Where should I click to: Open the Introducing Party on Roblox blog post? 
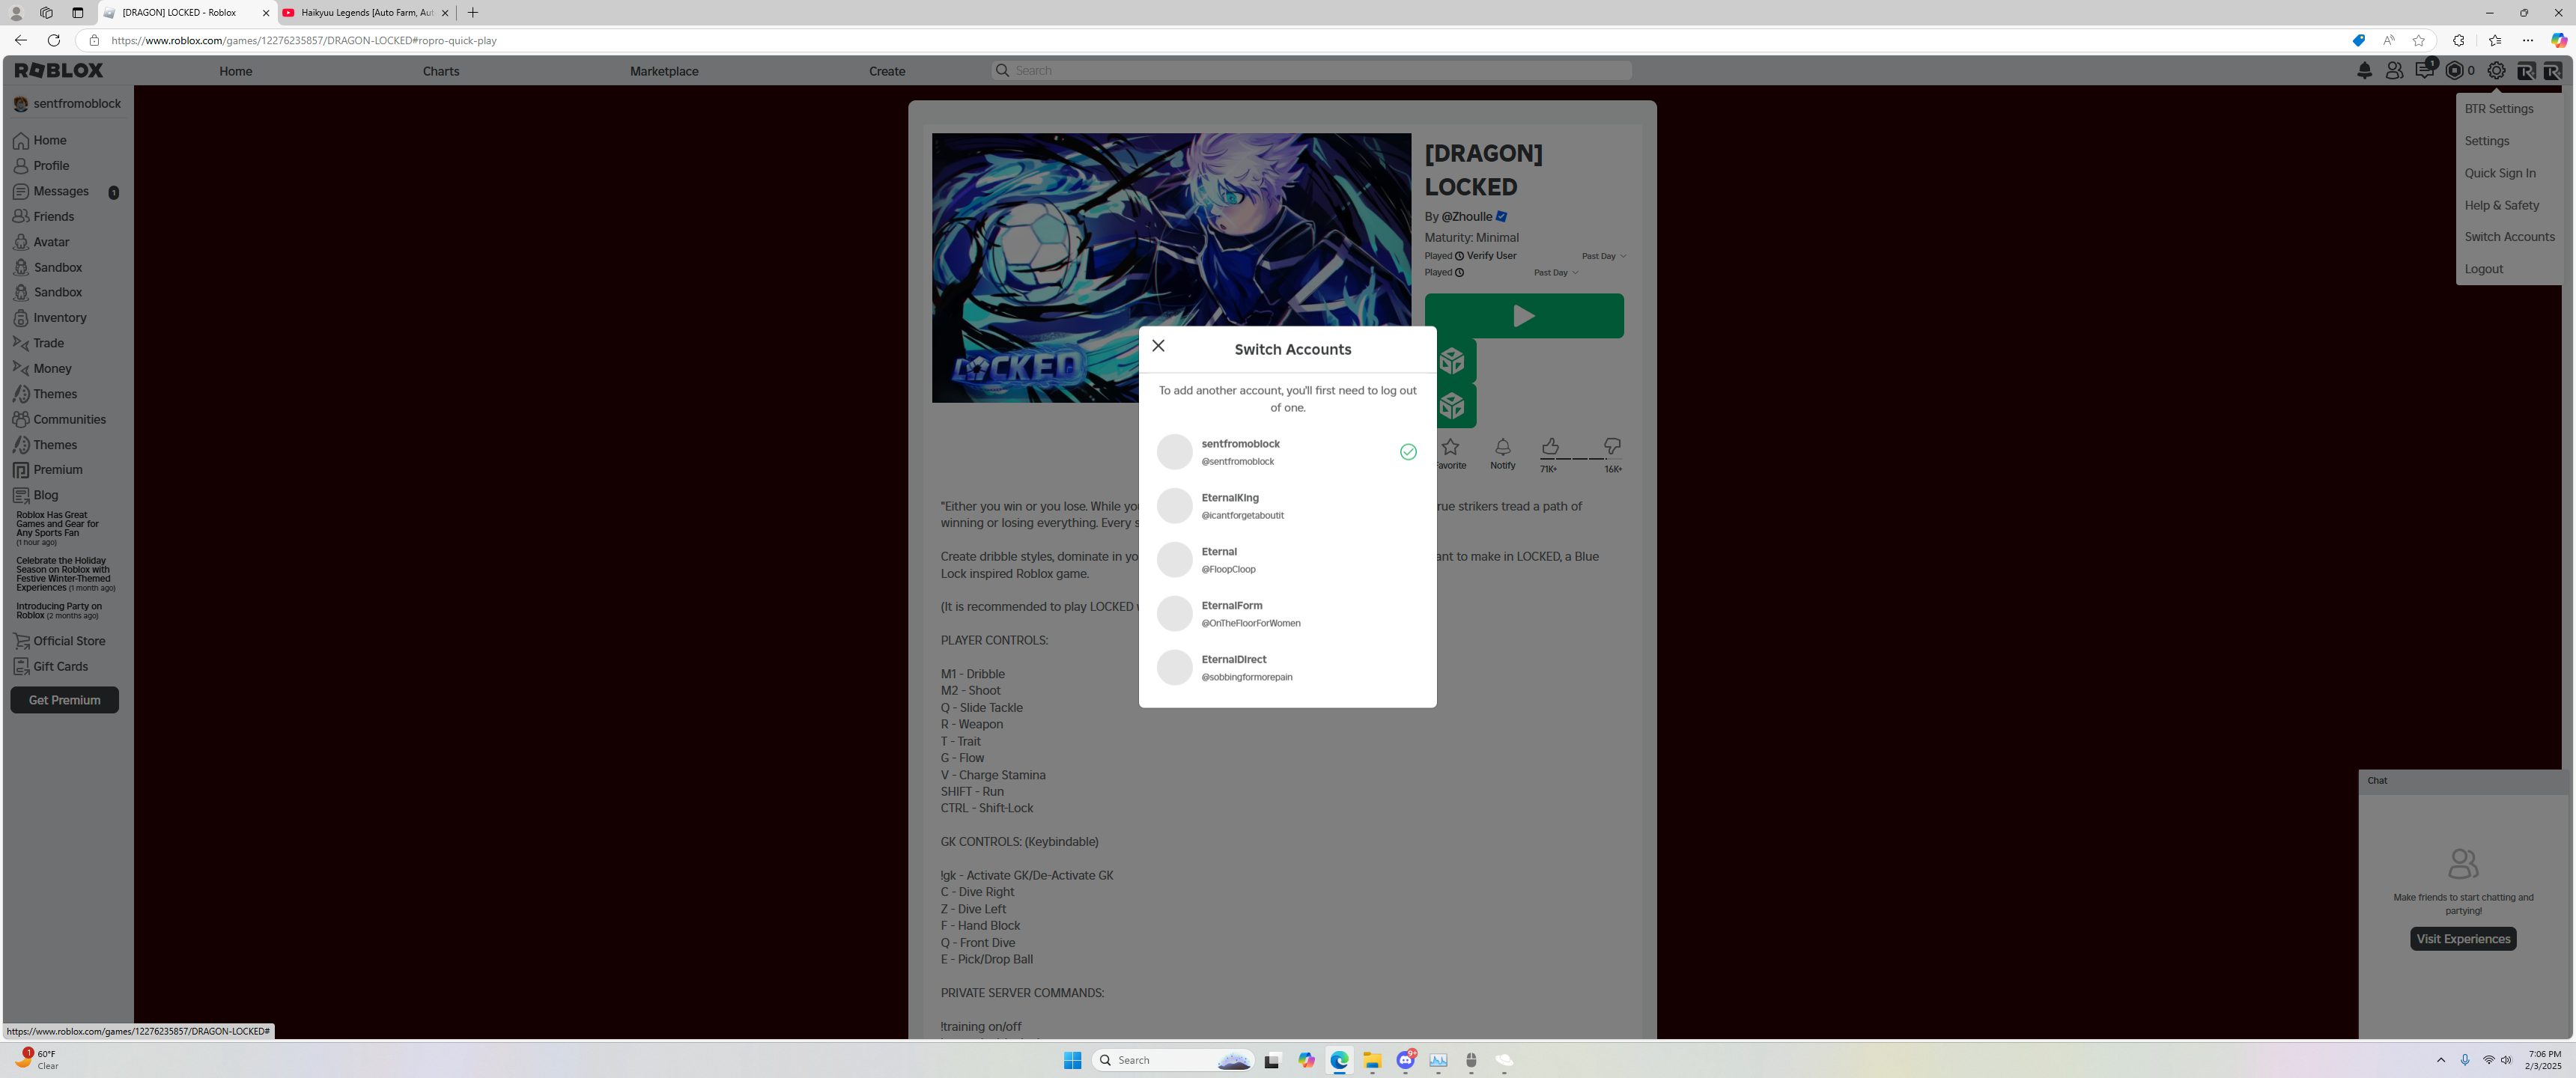pos(59,611)
